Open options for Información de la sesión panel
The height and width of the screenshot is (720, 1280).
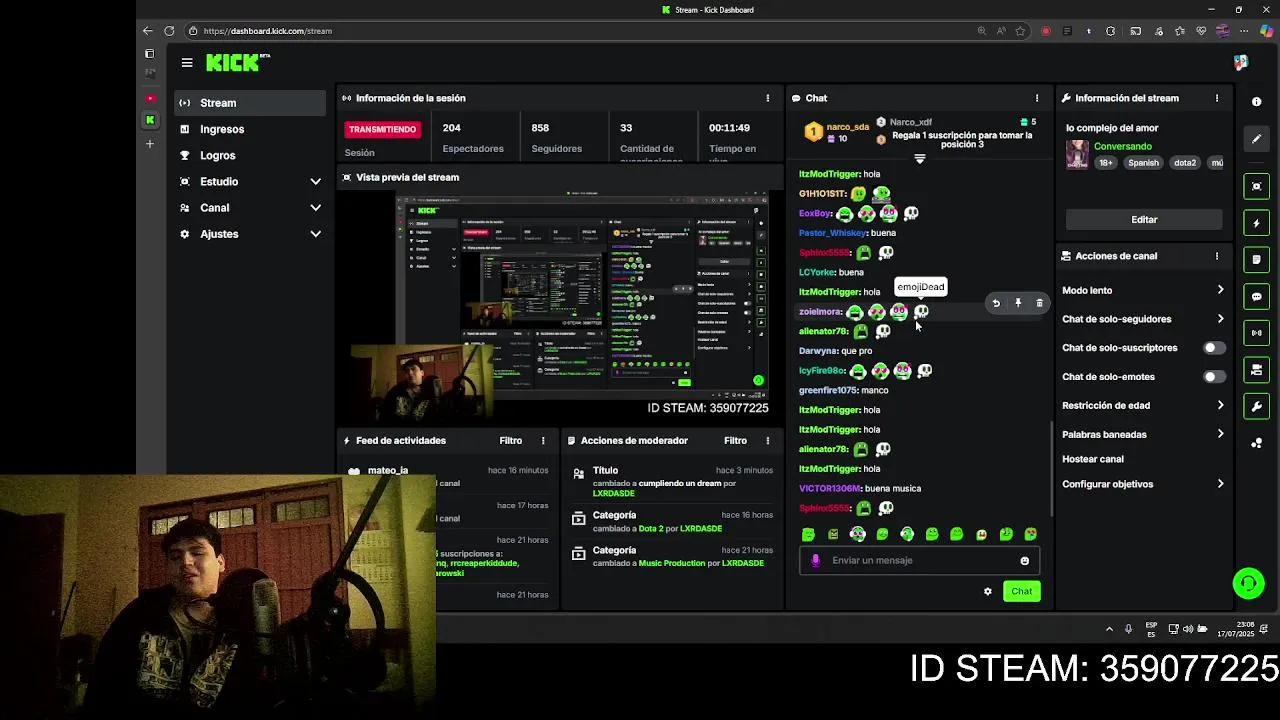click(768, 98)
